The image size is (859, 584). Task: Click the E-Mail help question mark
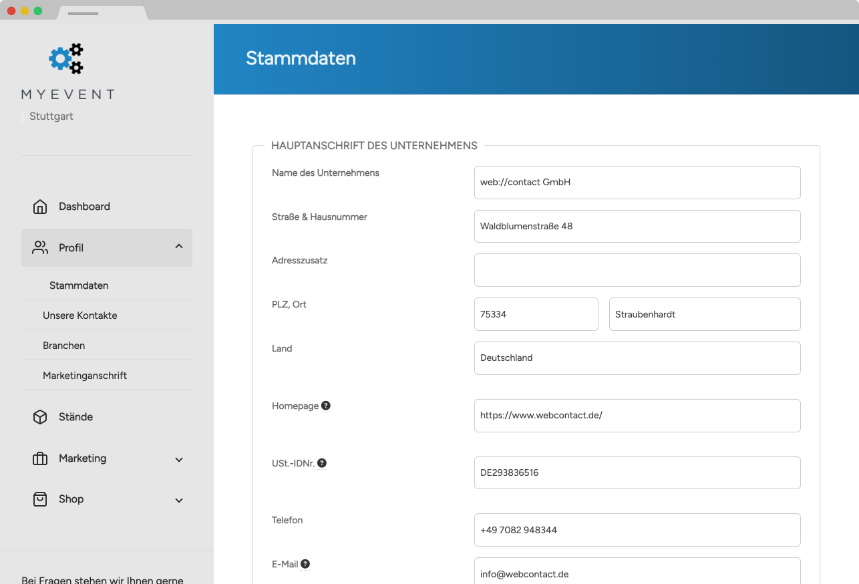(x=305, y=564)
